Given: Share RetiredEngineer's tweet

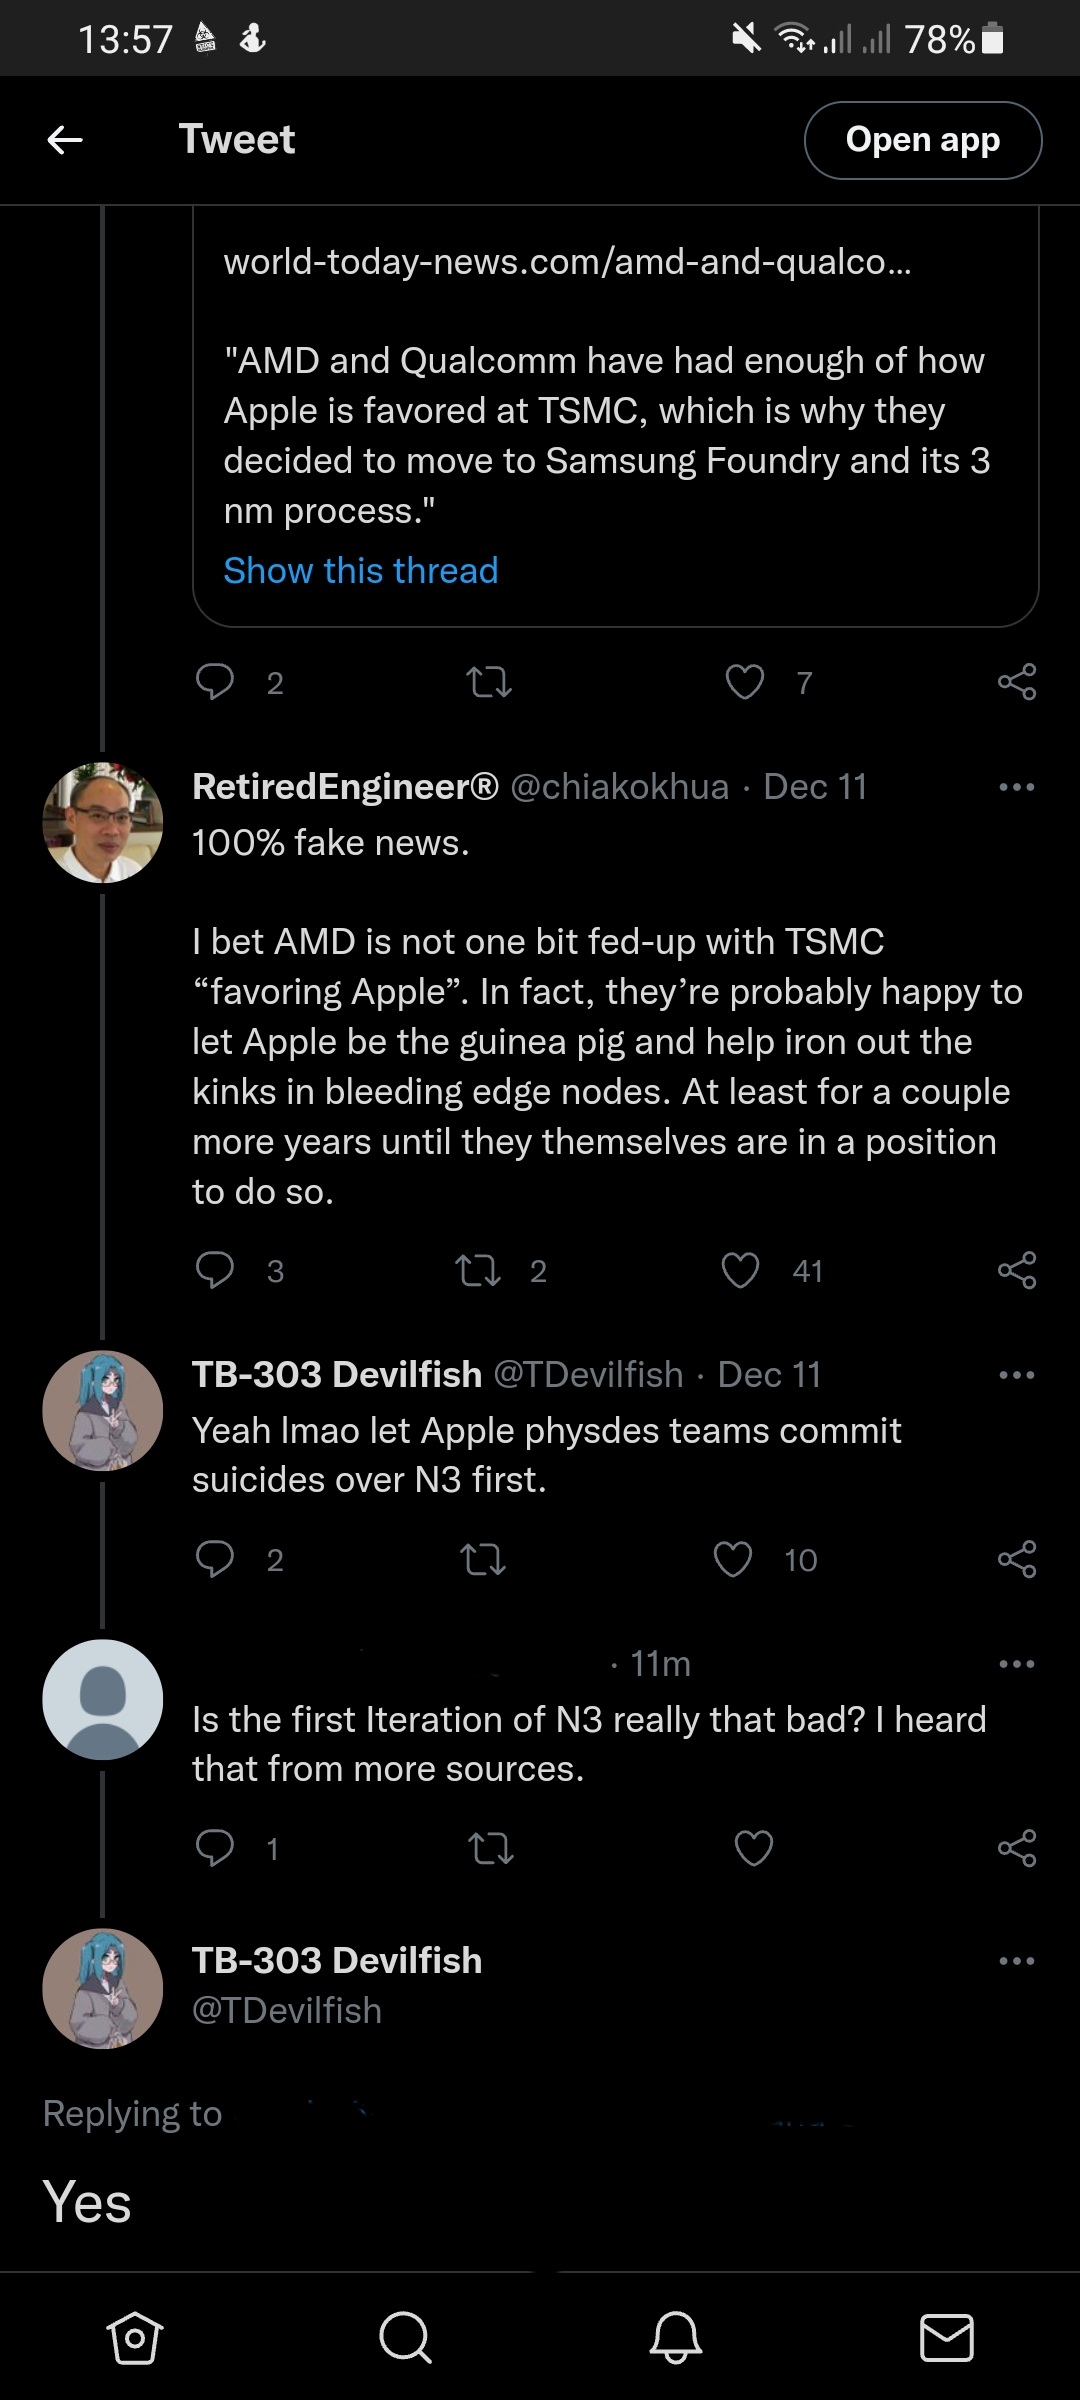Looking at the screenshot, I should coord(1017,1270).
